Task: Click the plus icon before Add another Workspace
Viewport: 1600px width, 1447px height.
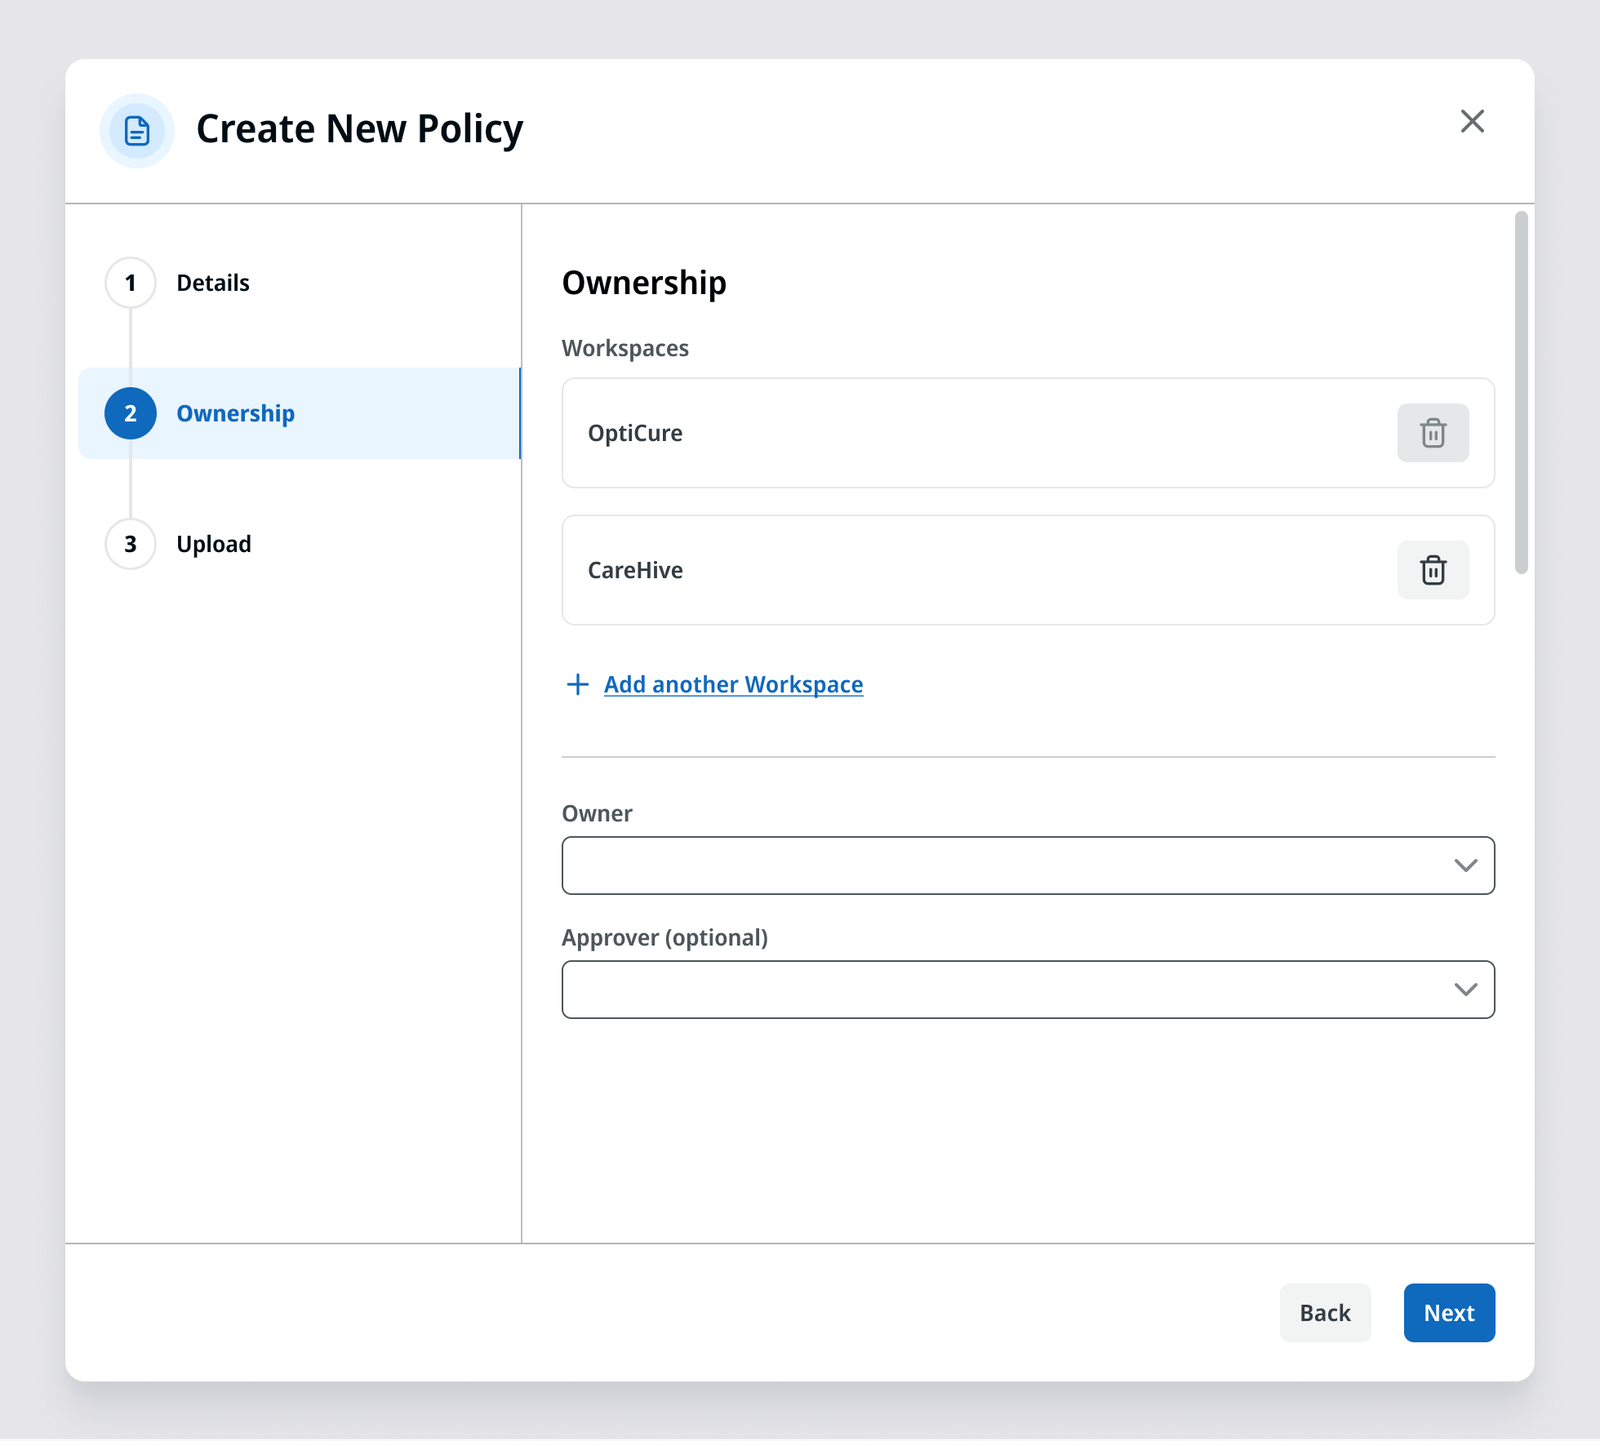Action: (x=577, y=684)
